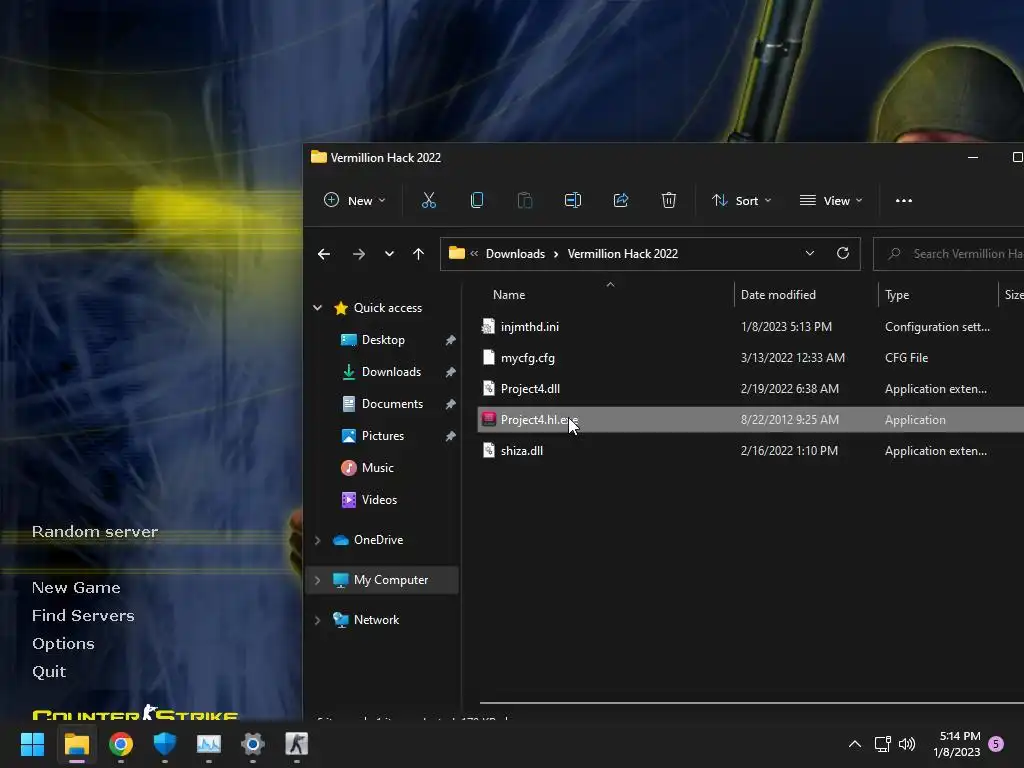Click Downloads breadcrumb in address bar

[515, 254]
